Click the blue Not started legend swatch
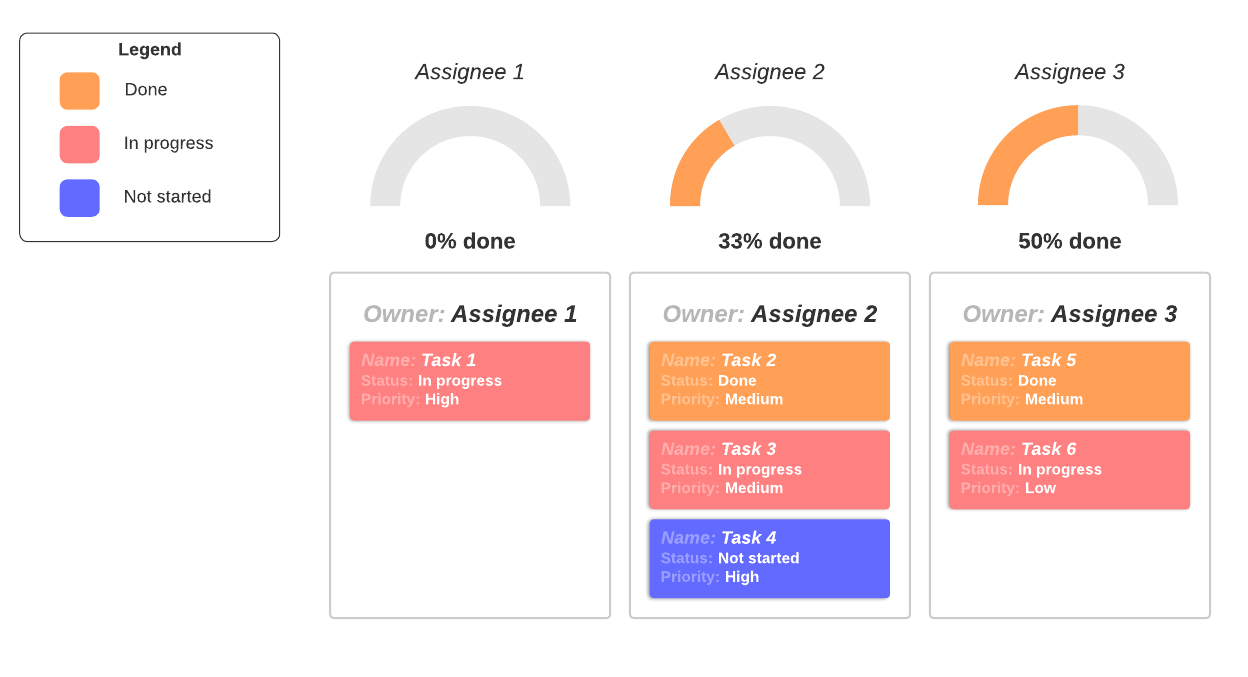The width and height of the screenshot is (1248, 677). (x=79, y=198)
